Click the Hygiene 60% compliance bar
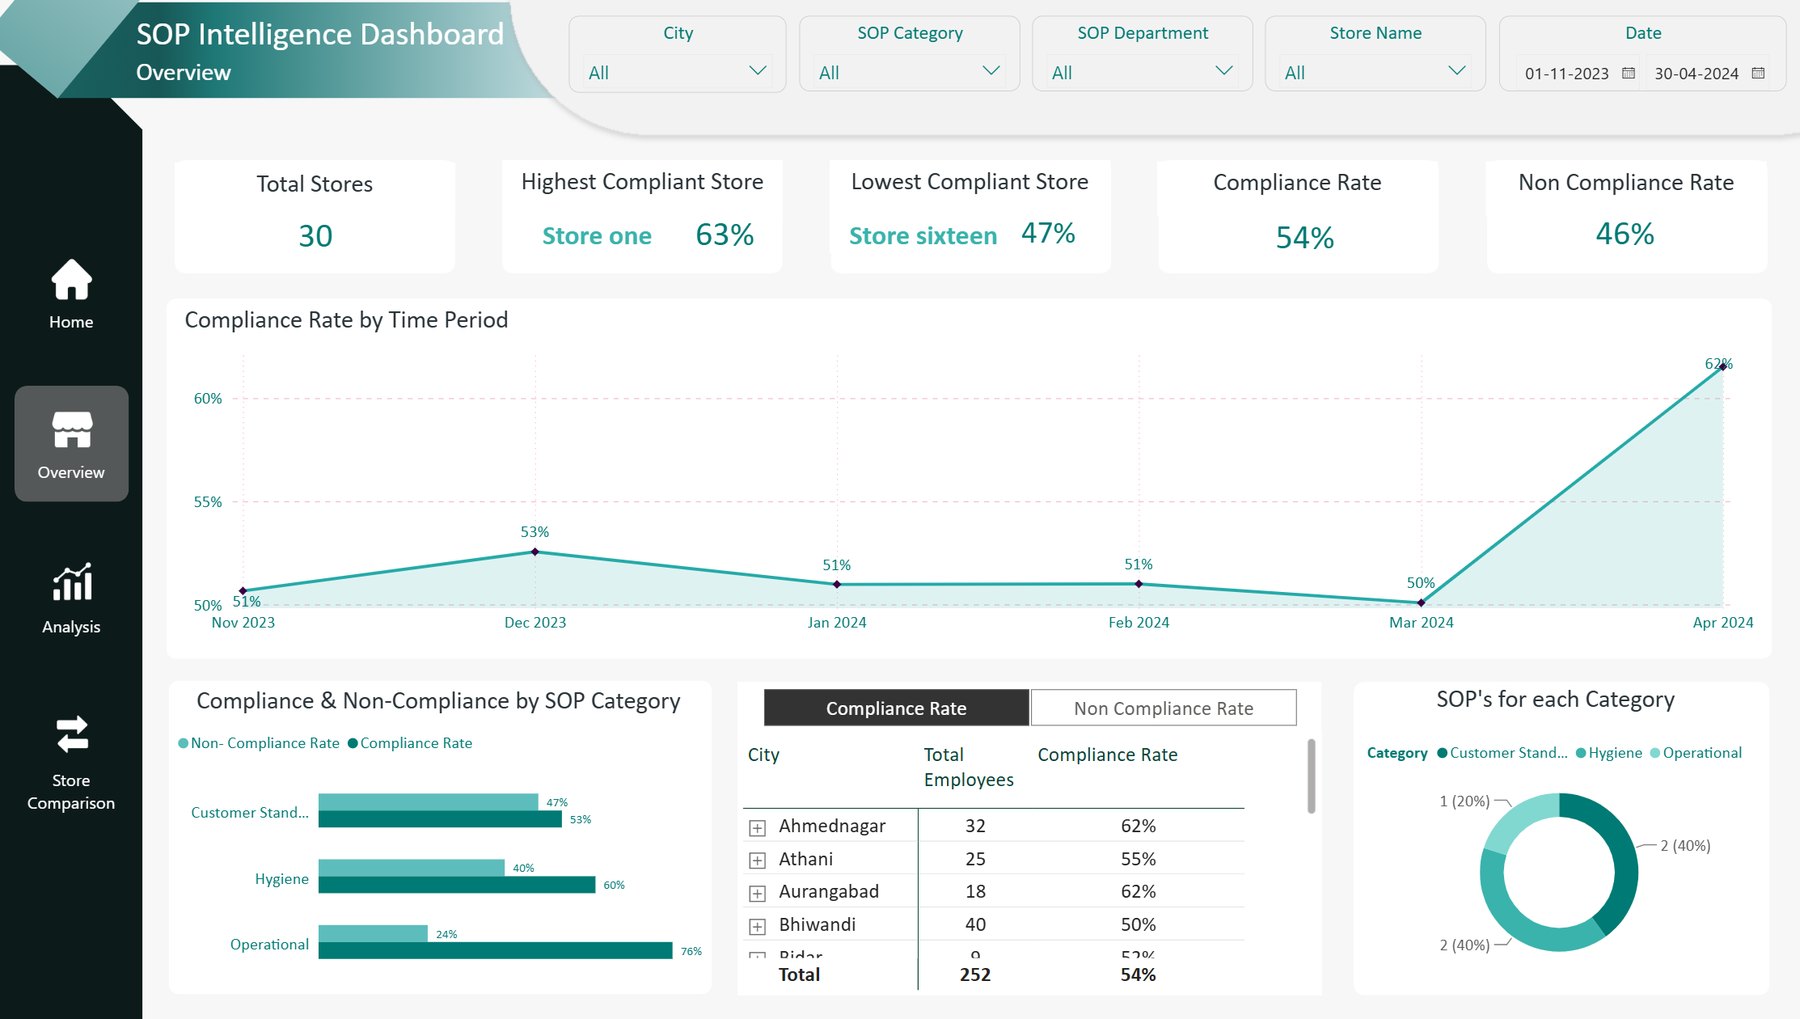 coord(457,885)
